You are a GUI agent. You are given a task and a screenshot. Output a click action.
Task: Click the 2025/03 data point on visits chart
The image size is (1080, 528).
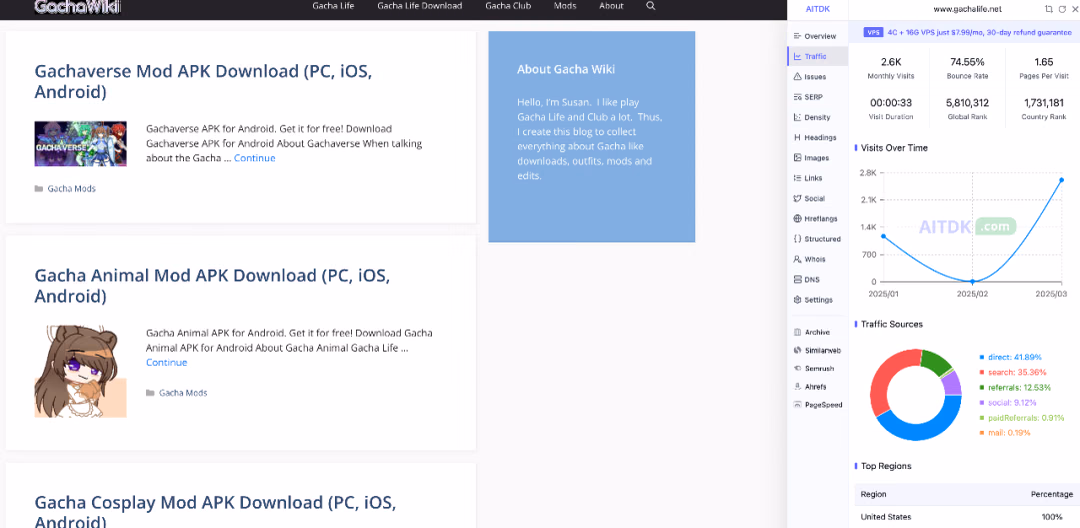1061,180
